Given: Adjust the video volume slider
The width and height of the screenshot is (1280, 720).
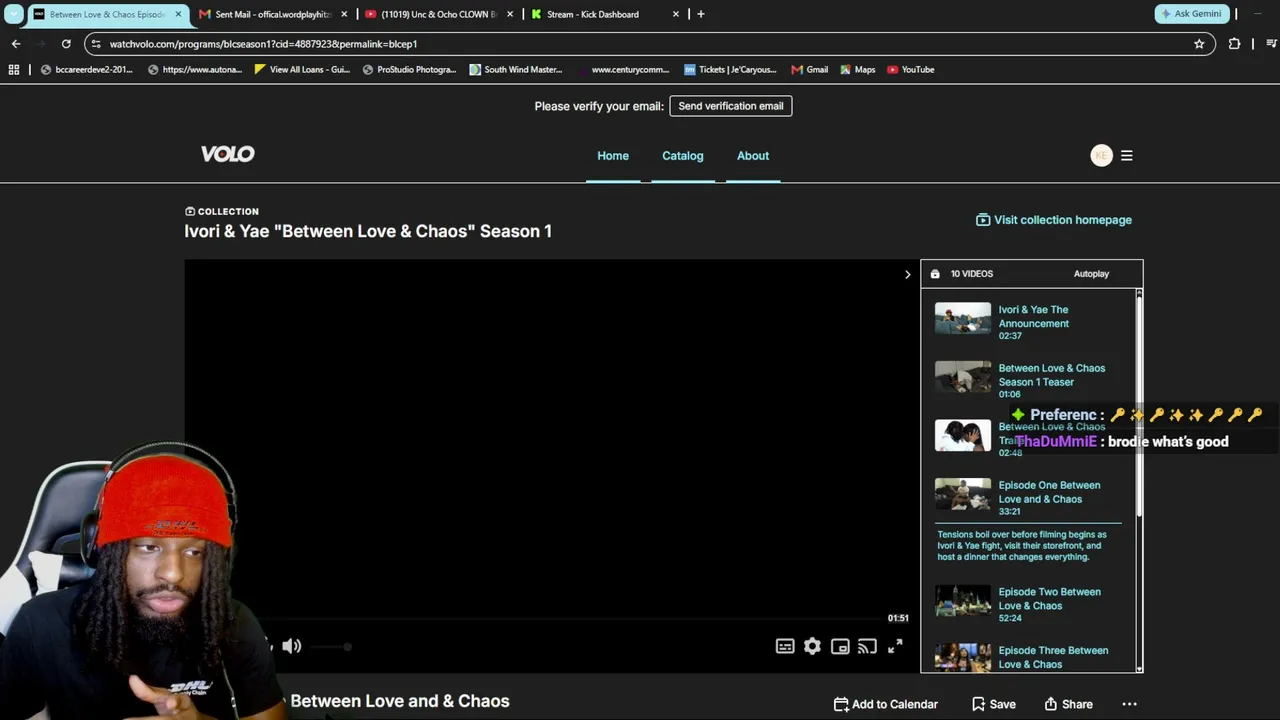Looking at the screenshot, I should point(330,647).
